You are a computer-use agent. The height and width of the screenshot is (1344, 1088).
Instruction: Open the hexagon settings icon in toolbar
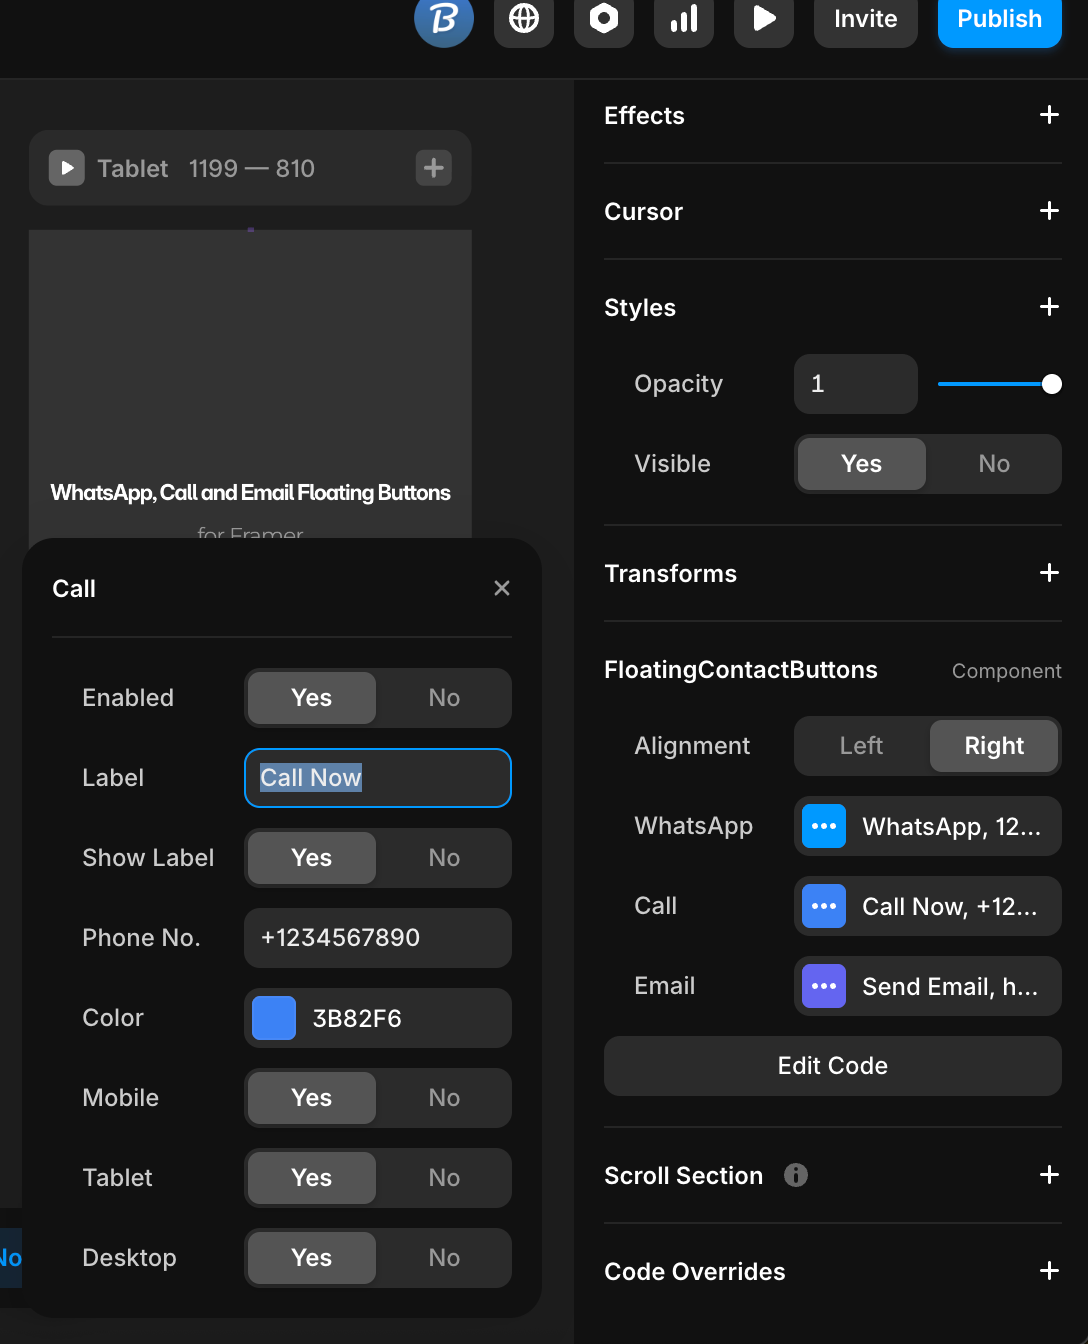[604, 19]
